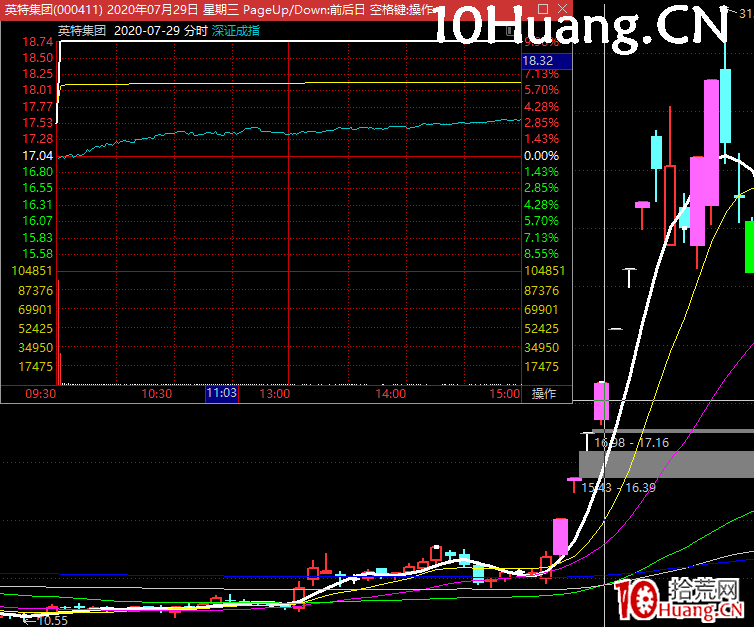Click the 18.74 top price label
This screenshot has width=754, height=627.
tap(38, 42)
